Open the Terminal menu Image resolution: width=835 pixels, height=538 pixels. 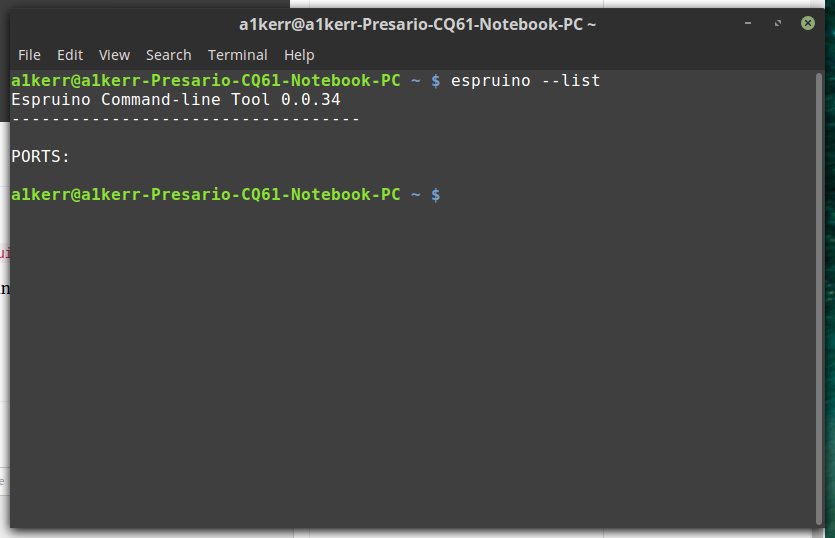[x=238, y=55]
